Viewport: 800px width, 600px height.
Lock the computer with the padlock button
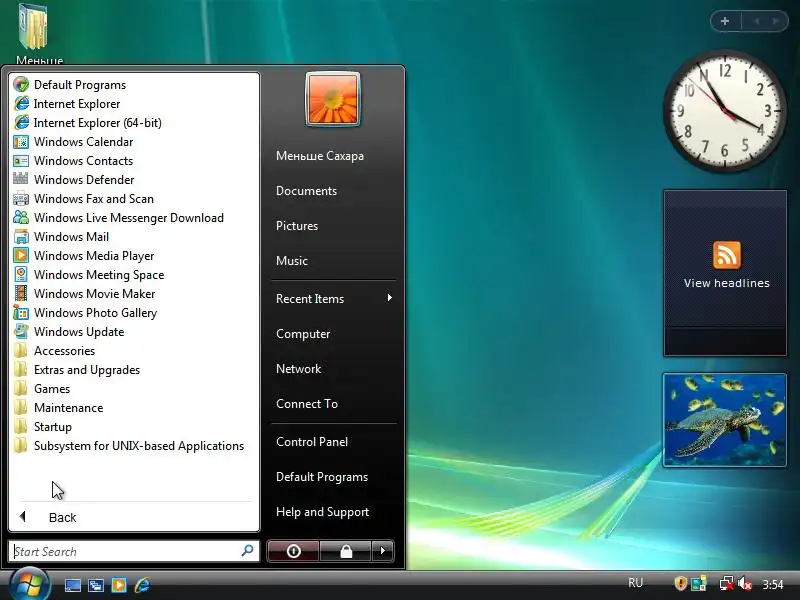[346, 551]
